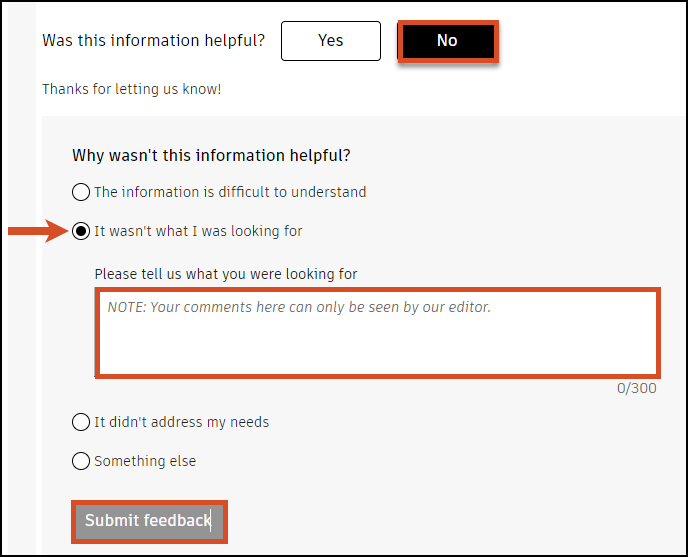Click the 'Please tell us what you were looking for' label
The height and width of the screenshot is (557, 688).
click(x=226, y=274)
